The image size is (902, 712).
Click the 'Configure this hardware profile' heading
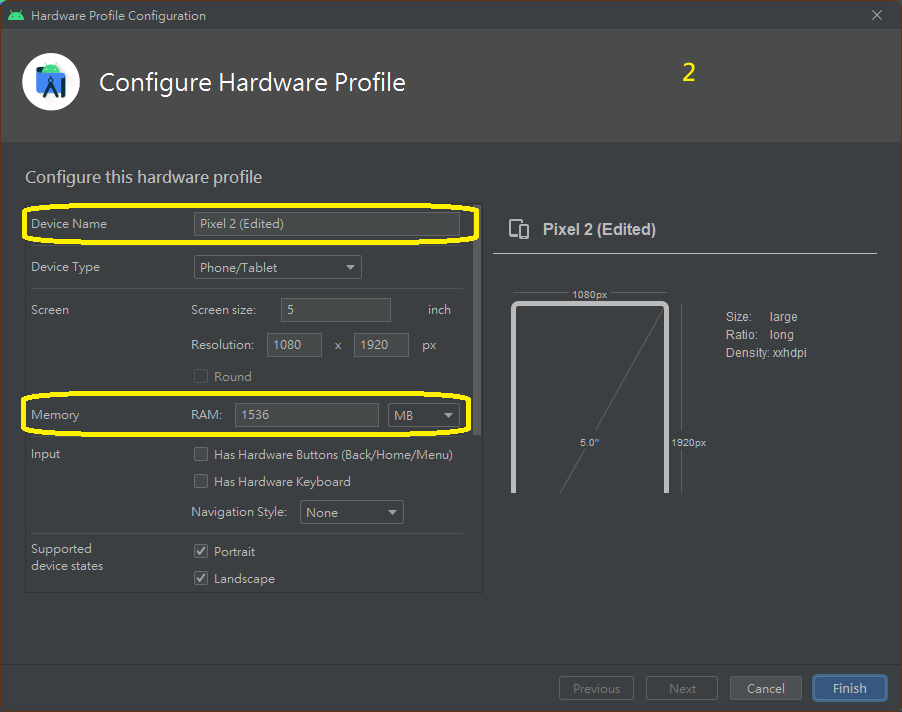click(143, 177)
